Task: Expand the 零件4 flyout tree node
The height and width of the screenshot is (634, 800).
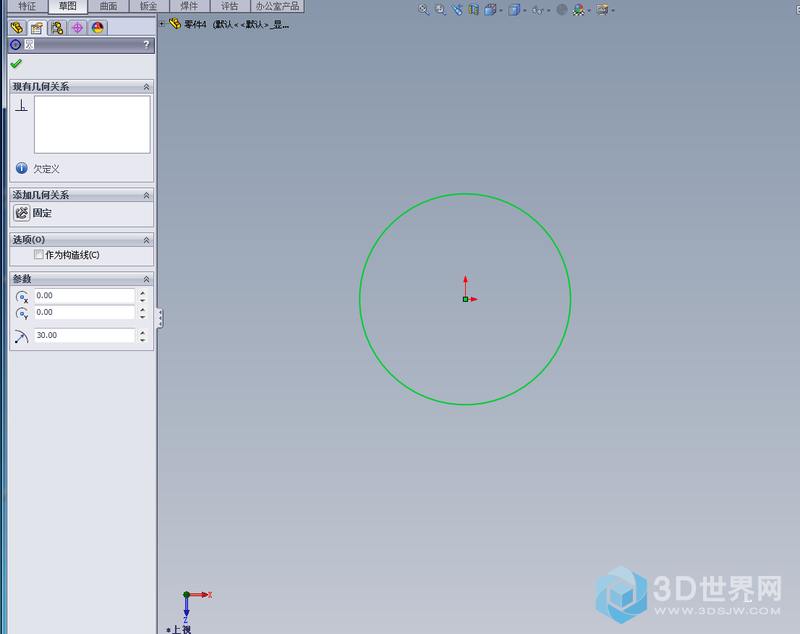Action: click(162, 23)
